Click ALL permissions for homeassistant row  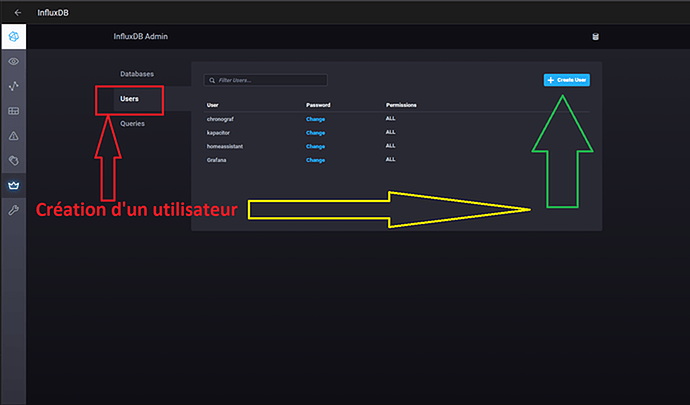click(390, 146)
